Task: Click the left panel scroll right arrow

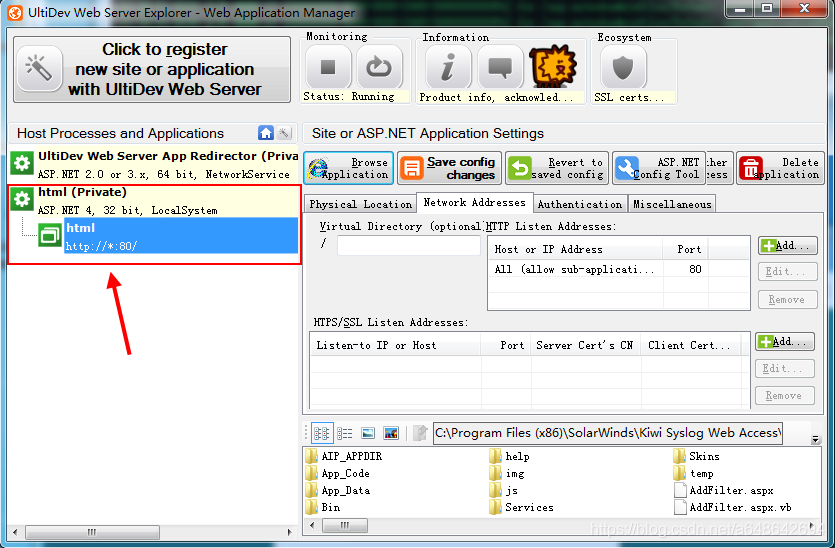Action: point(290,532)
